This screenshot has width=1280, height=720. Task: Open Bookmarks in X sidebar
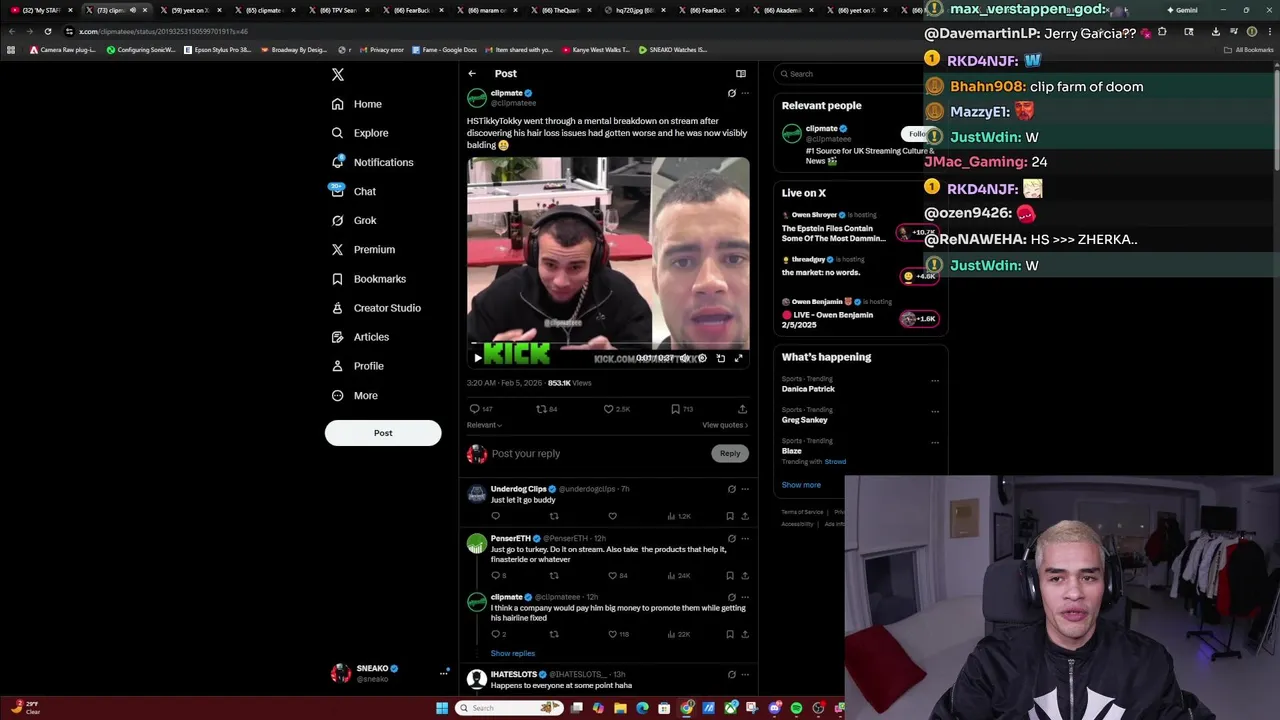pos(368,279)
